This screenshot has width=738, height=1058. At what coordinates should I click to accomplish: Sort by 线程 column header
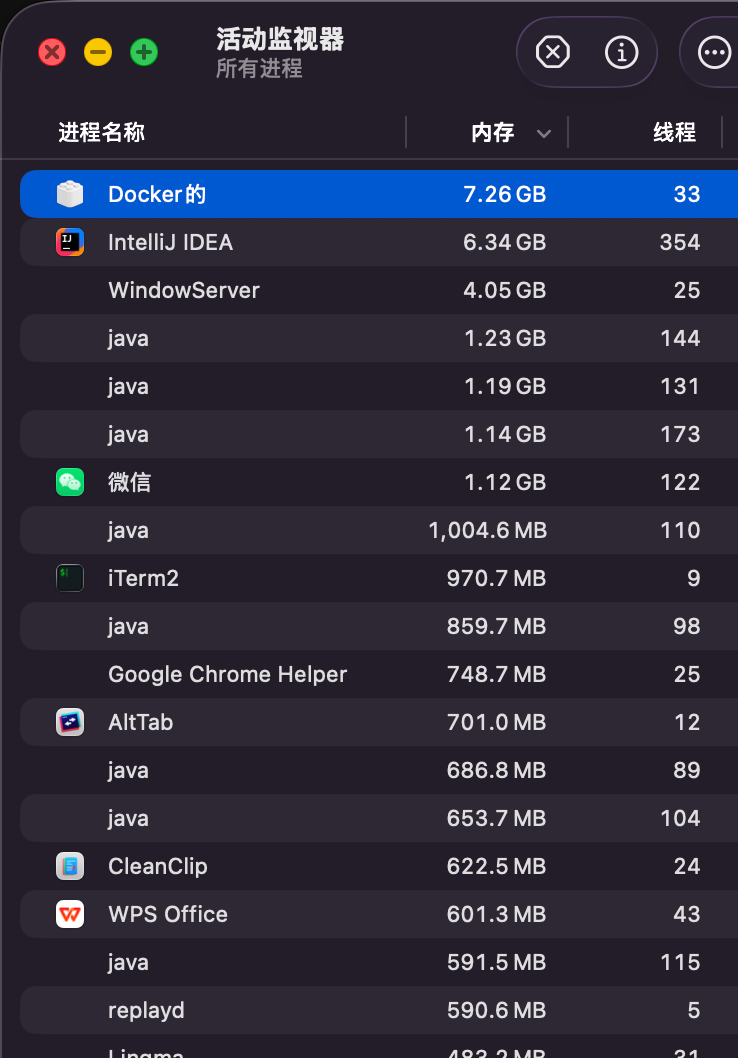[674, 132]
